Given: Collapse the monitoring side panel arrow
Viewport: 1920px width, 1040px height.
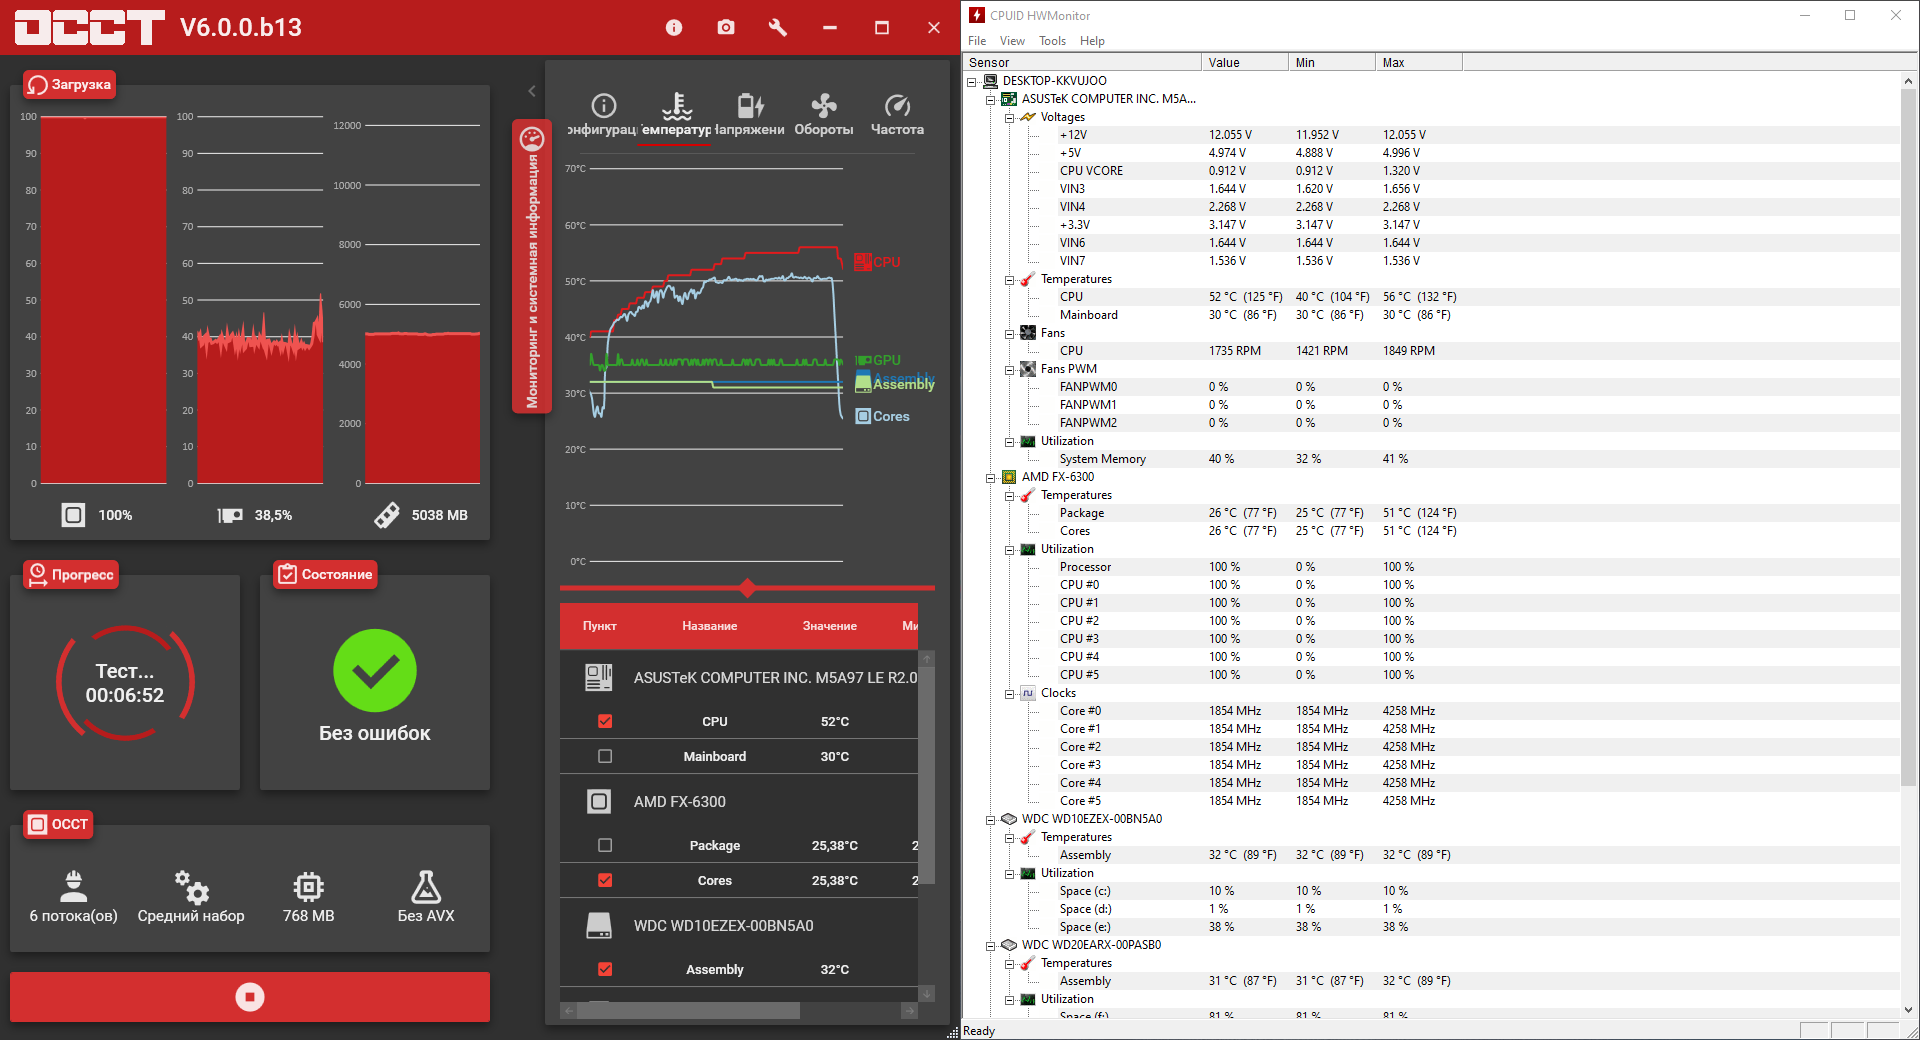Looking at the screenshot, I should (532, 91).
